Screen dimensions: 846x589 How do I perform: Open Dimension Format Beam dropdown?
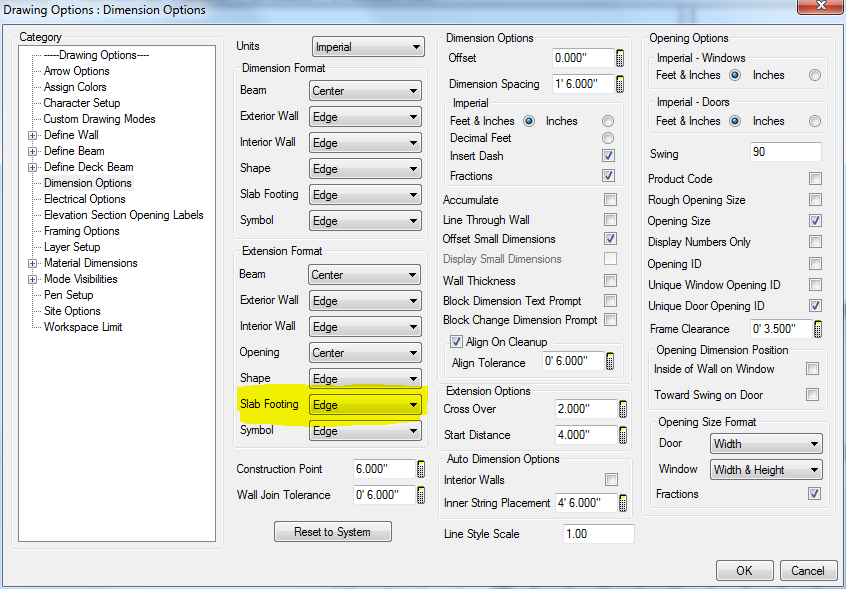tap(365, 91)
